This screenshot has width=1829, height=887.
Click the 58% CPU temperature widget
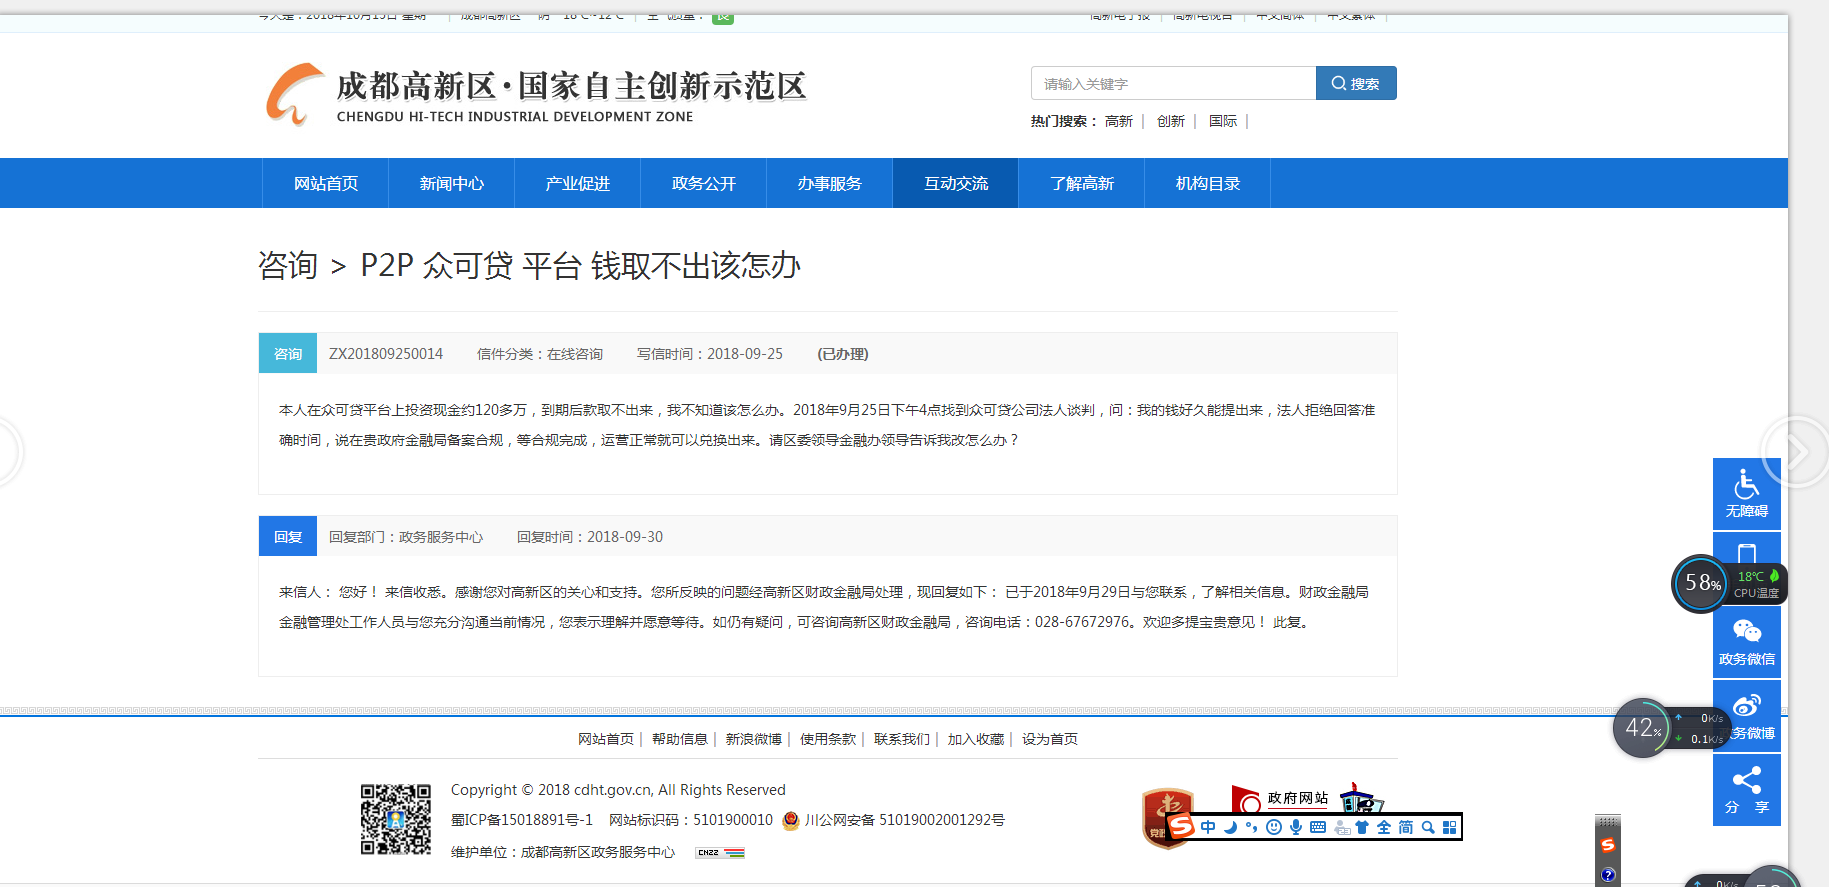(1701, 583)
